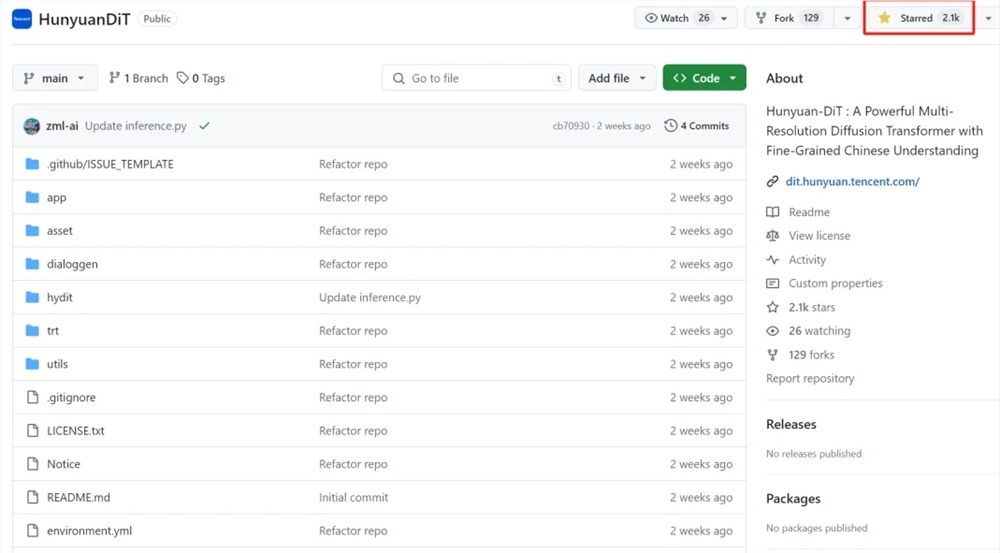This screenshot has width=1000, height=553.
Task: Open the latest commit message Update inference.py
Action: click(x=136, y=126)
